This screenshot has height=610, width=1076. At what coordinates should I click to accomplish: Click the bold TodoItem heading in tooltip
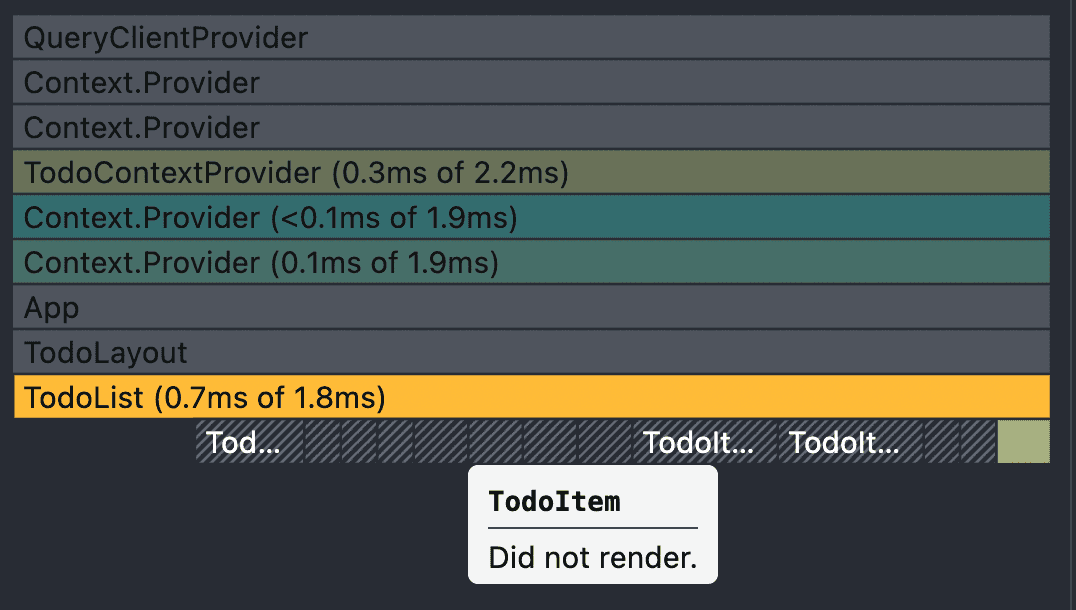tap(554, 502)
